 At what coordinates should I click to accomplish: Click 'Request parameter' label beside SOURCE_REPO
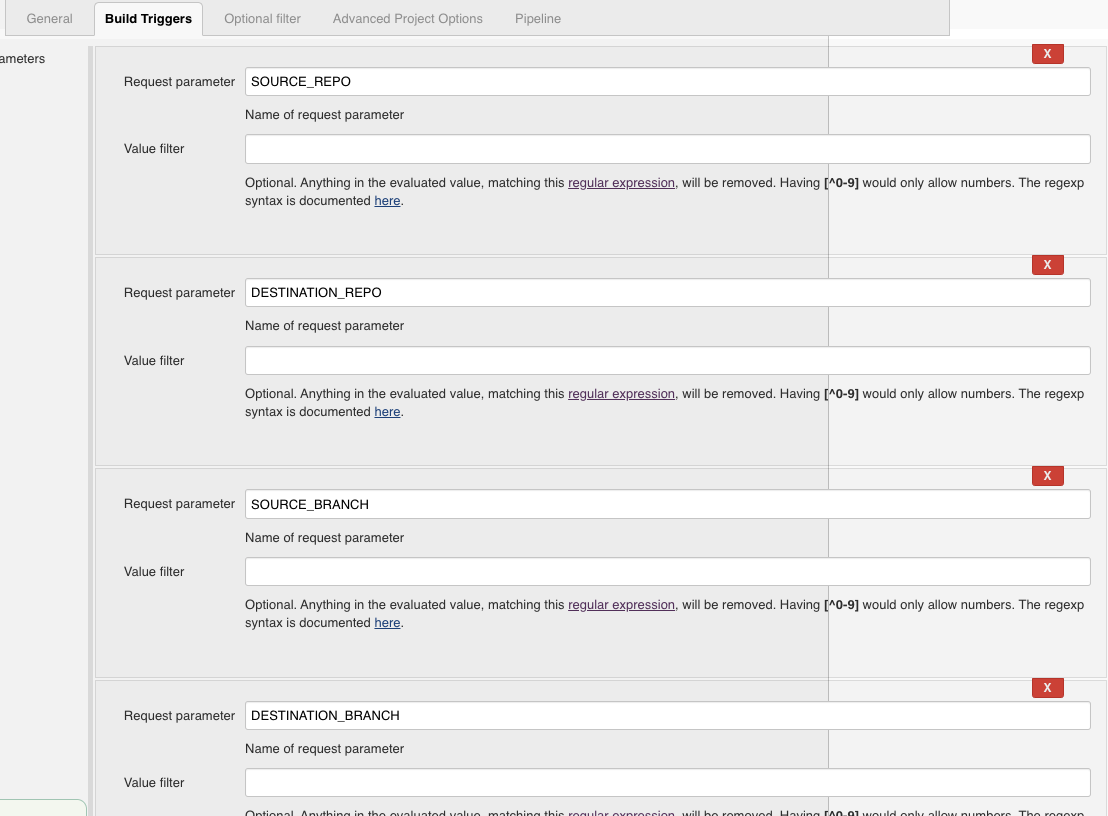179,82
